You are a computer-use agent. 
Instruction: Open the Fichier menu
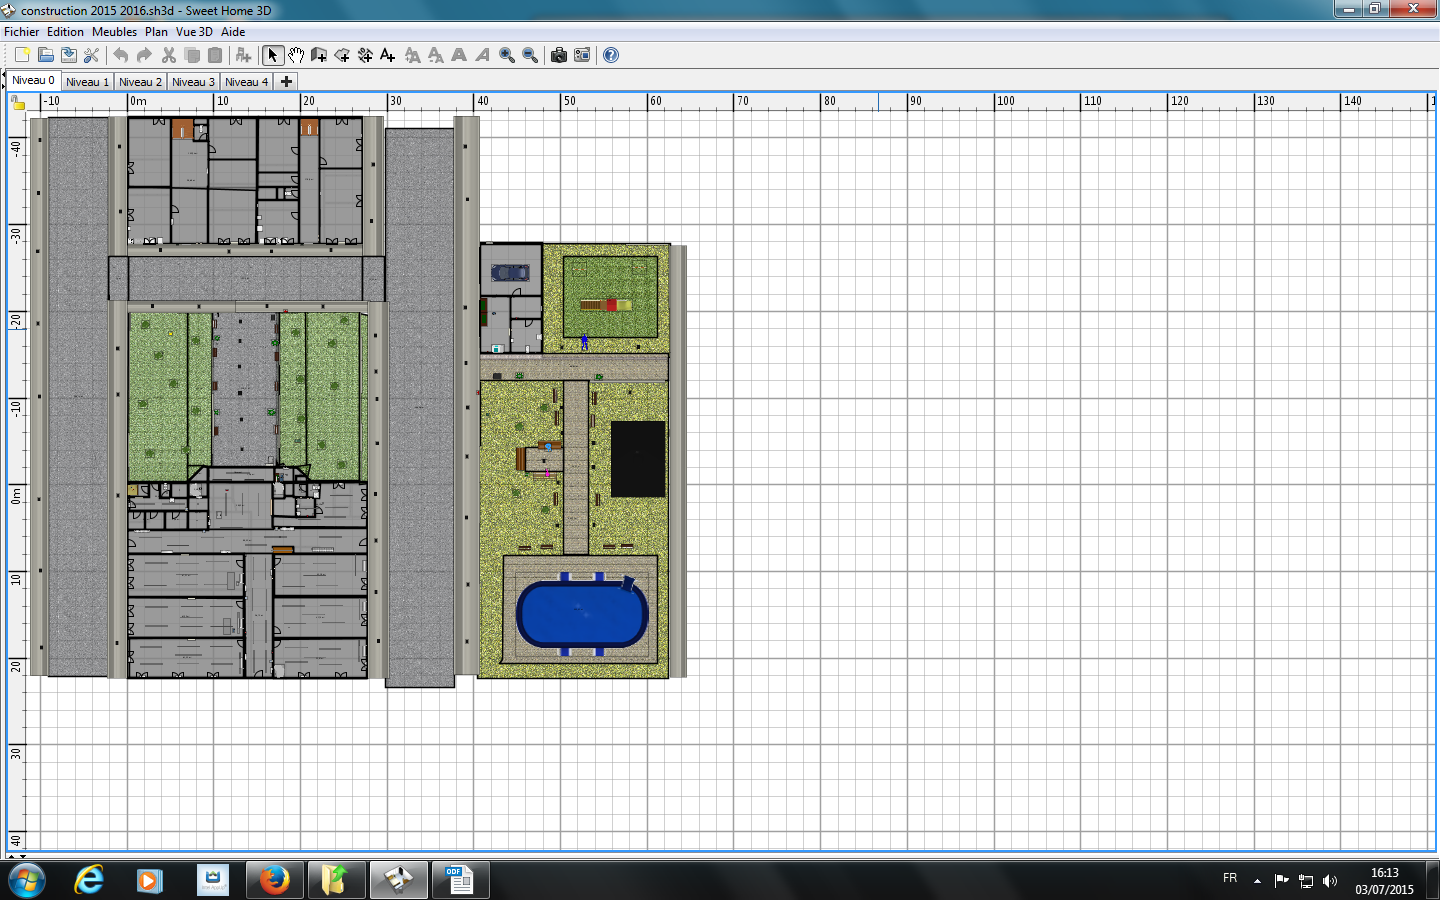[x=22, y=32]
